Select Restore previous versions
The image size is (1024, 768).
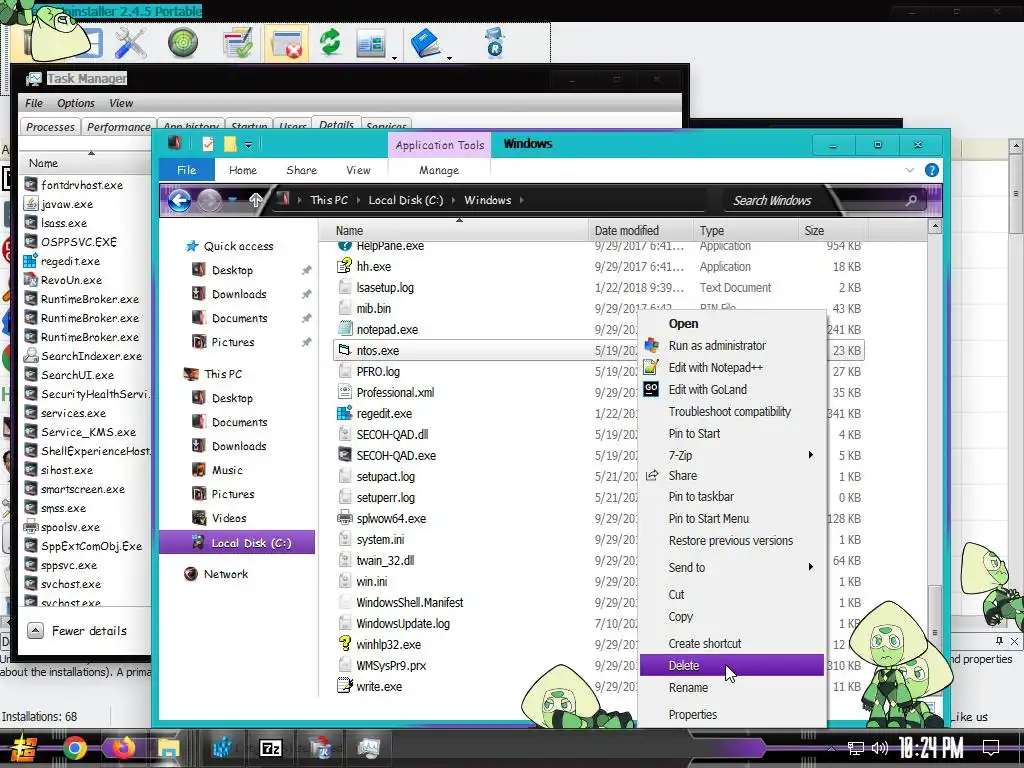pos(731,541)
